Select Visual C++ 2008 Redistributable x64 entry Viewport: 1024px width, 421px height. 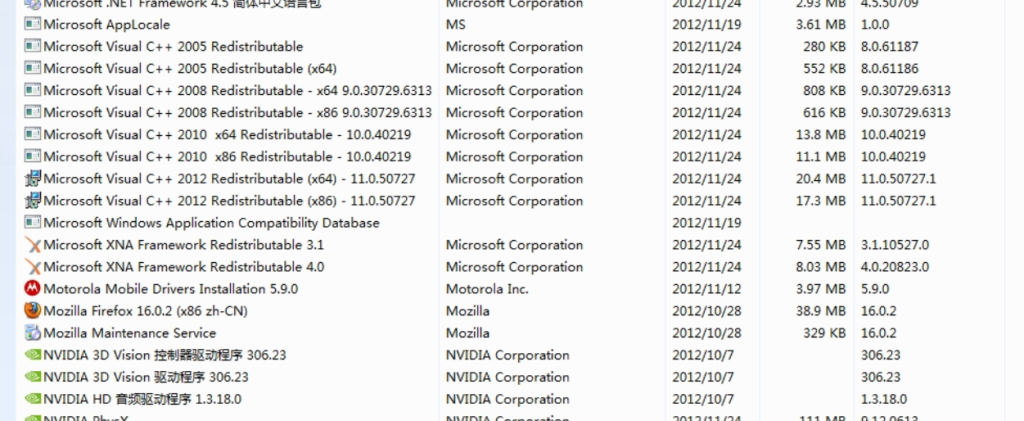[x=238, y=91]
